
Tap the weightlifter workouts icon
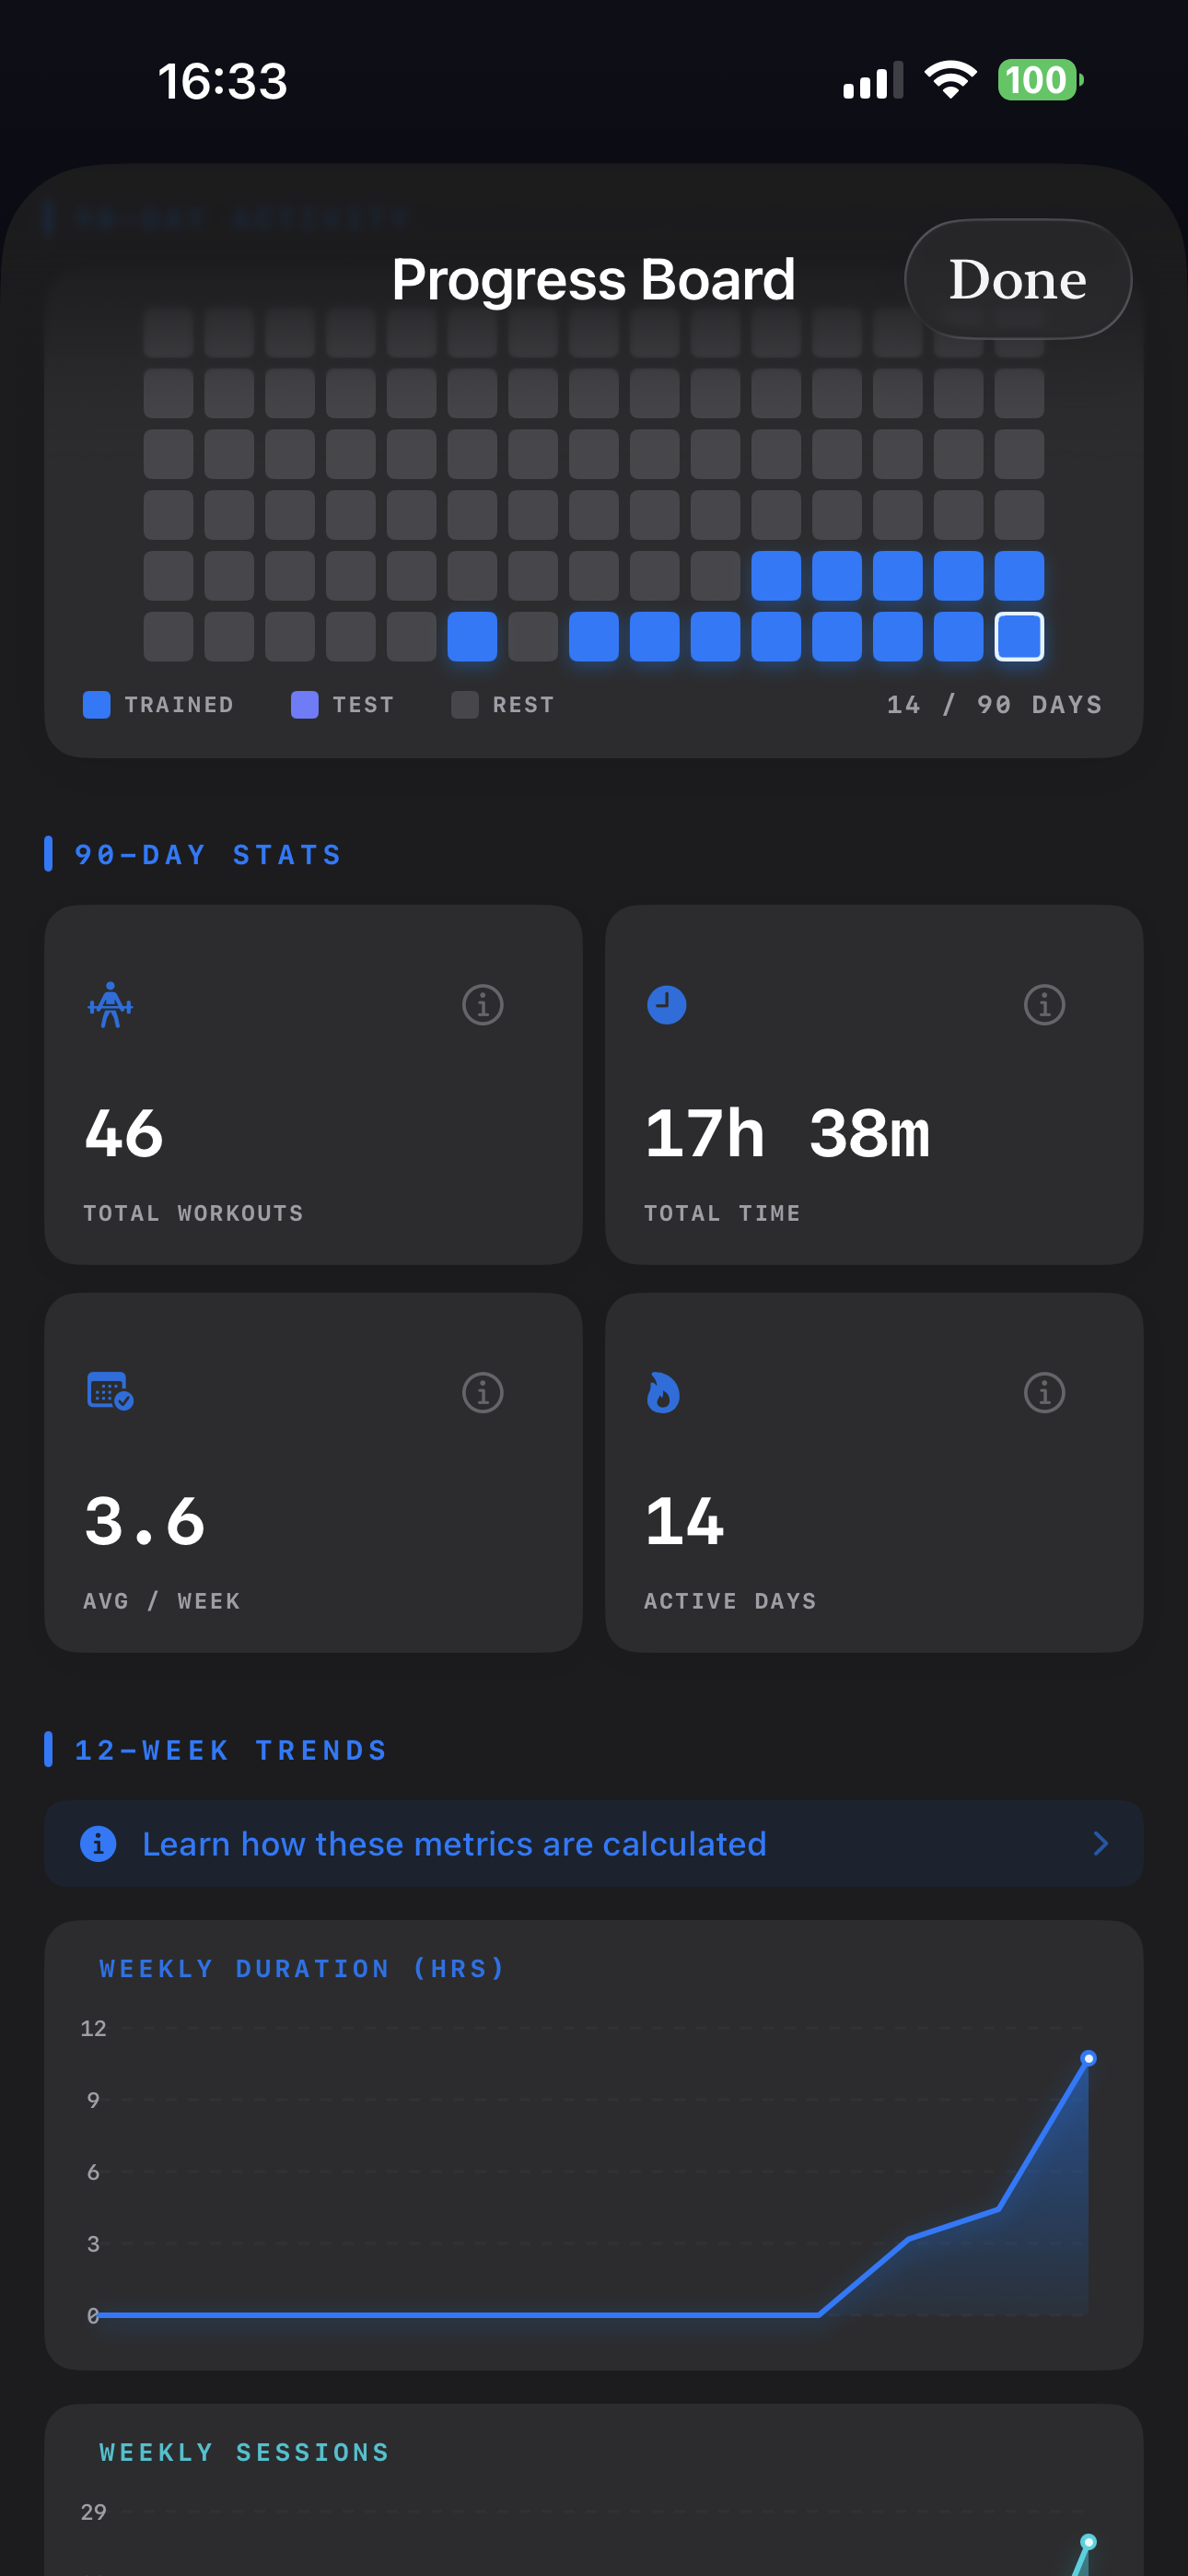[x=110, y=1004]
